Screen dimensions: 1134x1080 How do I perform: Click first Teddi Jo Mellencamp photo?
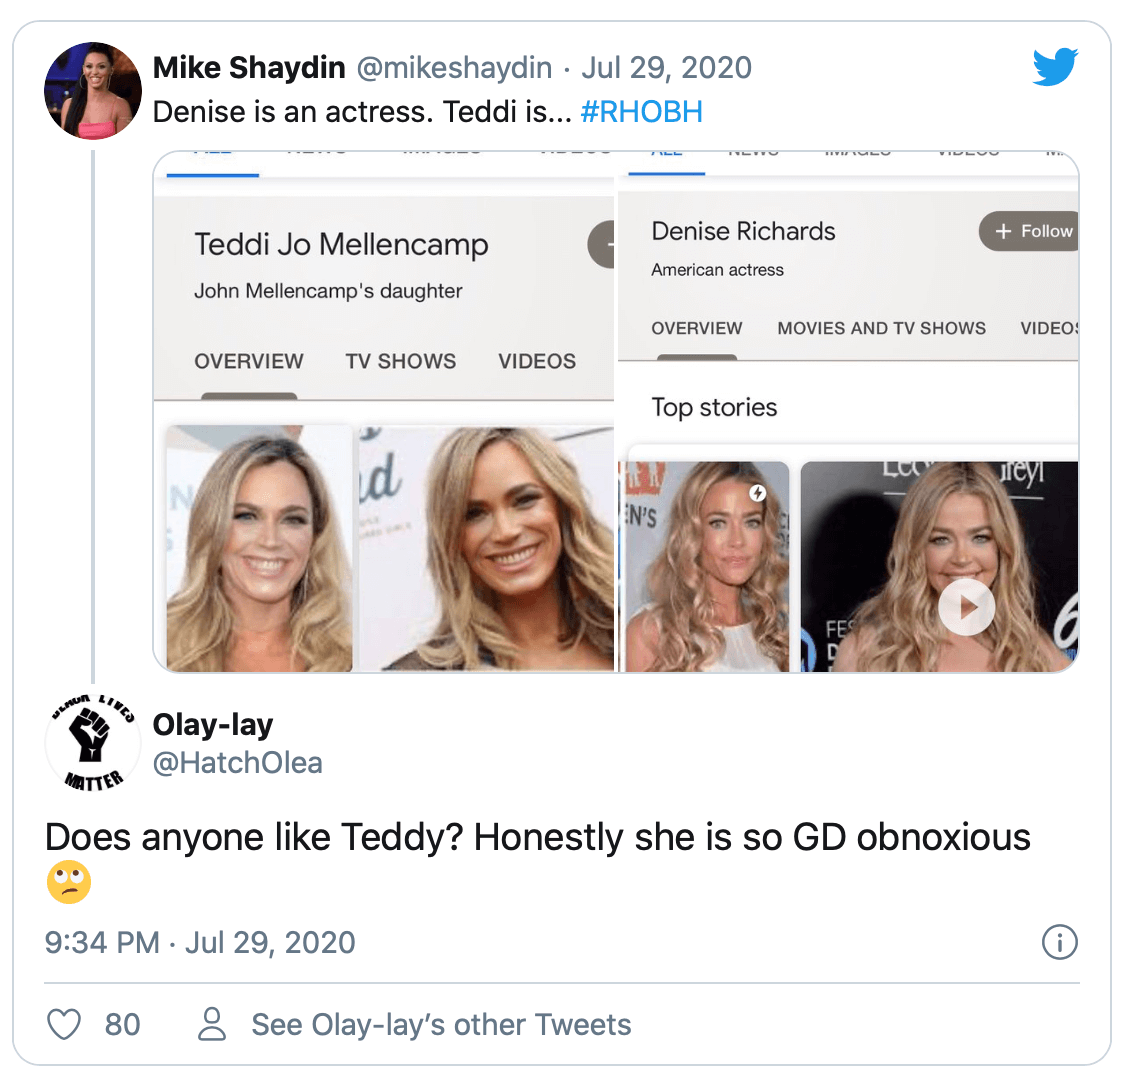(x=259, y=548)
